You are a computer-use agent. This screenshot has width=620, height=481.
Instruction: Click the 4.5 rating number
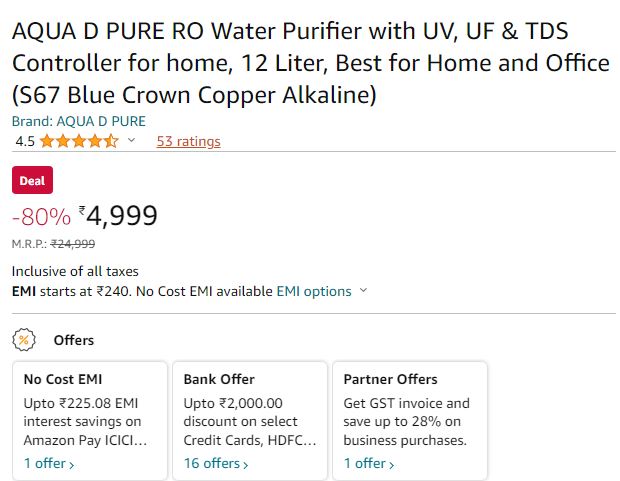pos(25,141)
